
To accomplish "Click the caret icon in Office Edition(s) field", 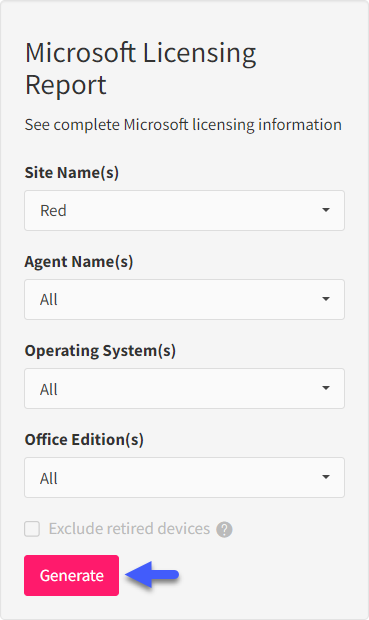I will (x=326, y=477).
